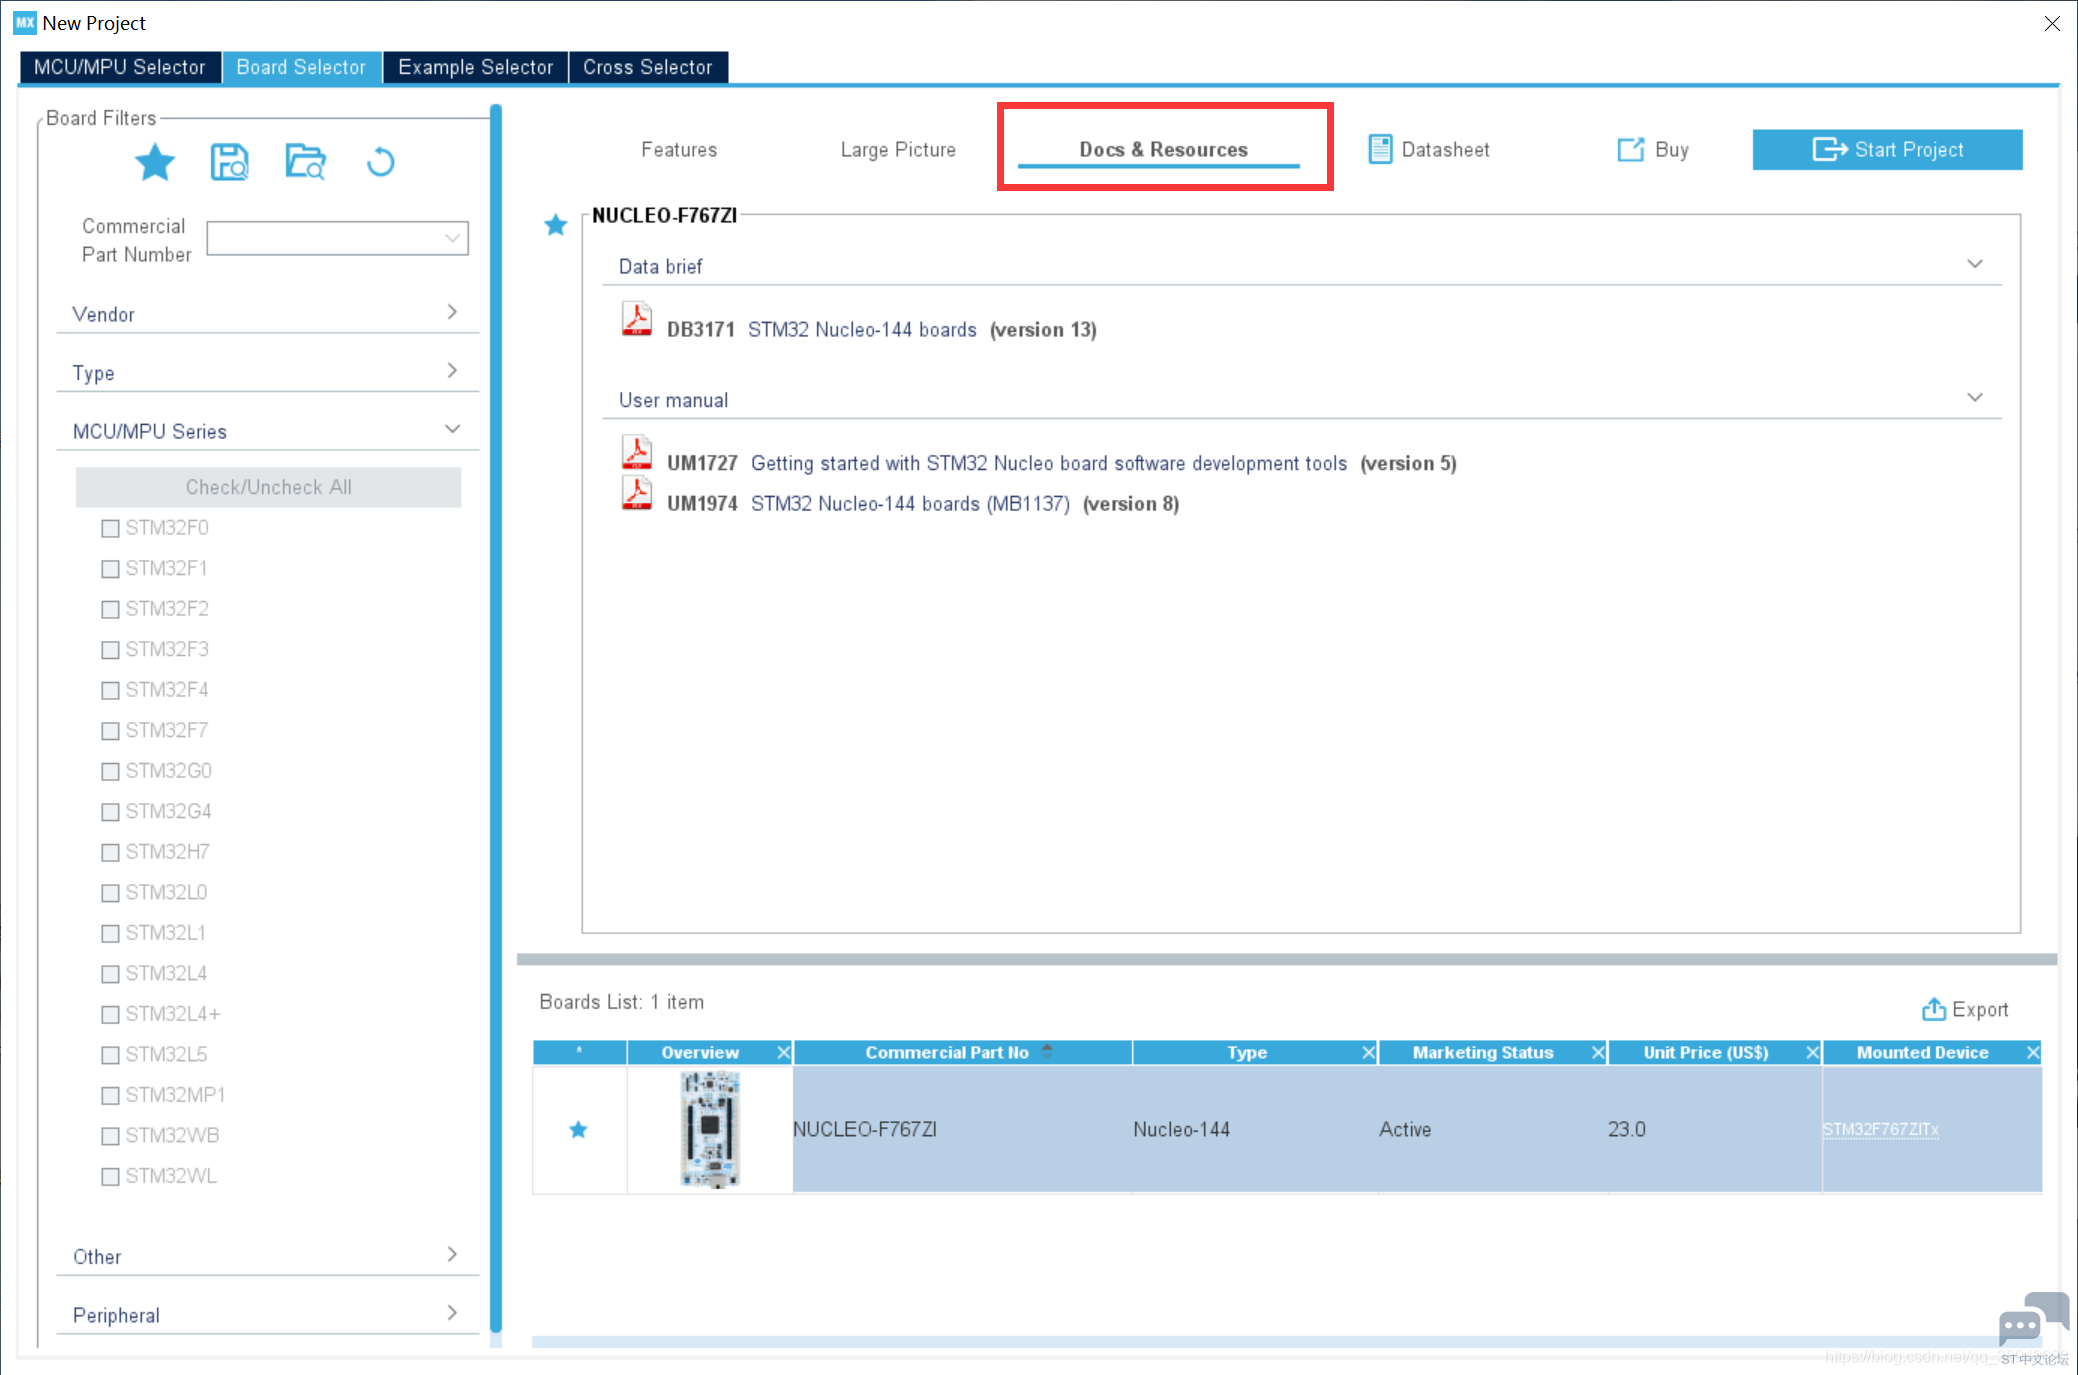Screen dimensions: 2078x1375
Task: Close the New Project window
Action: (2052, 23)
